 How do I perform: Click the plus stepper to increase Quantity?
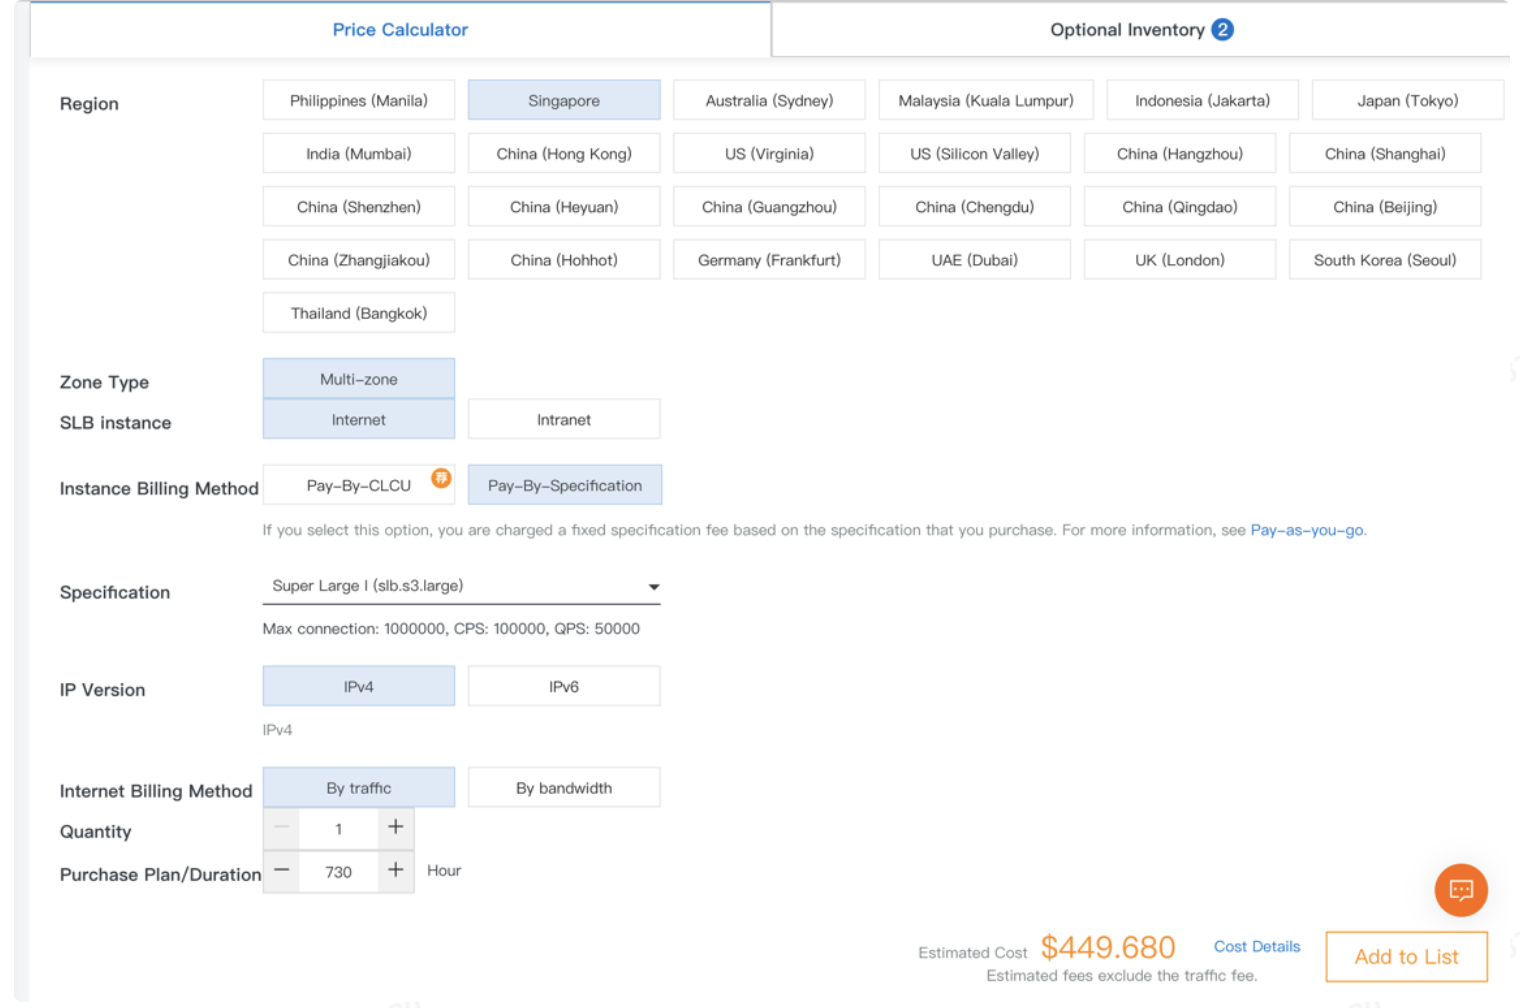(395, 828)
